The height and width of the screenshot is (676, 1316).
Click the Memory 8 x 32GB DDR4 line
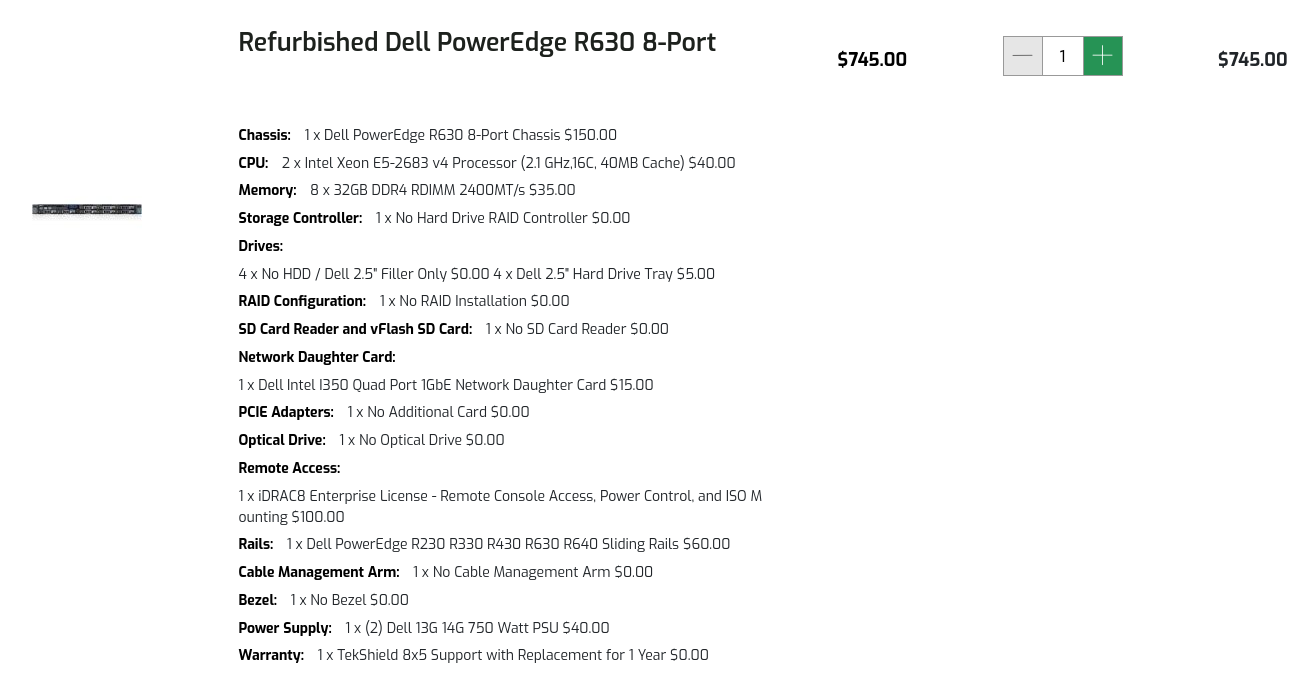pos(406,190)
